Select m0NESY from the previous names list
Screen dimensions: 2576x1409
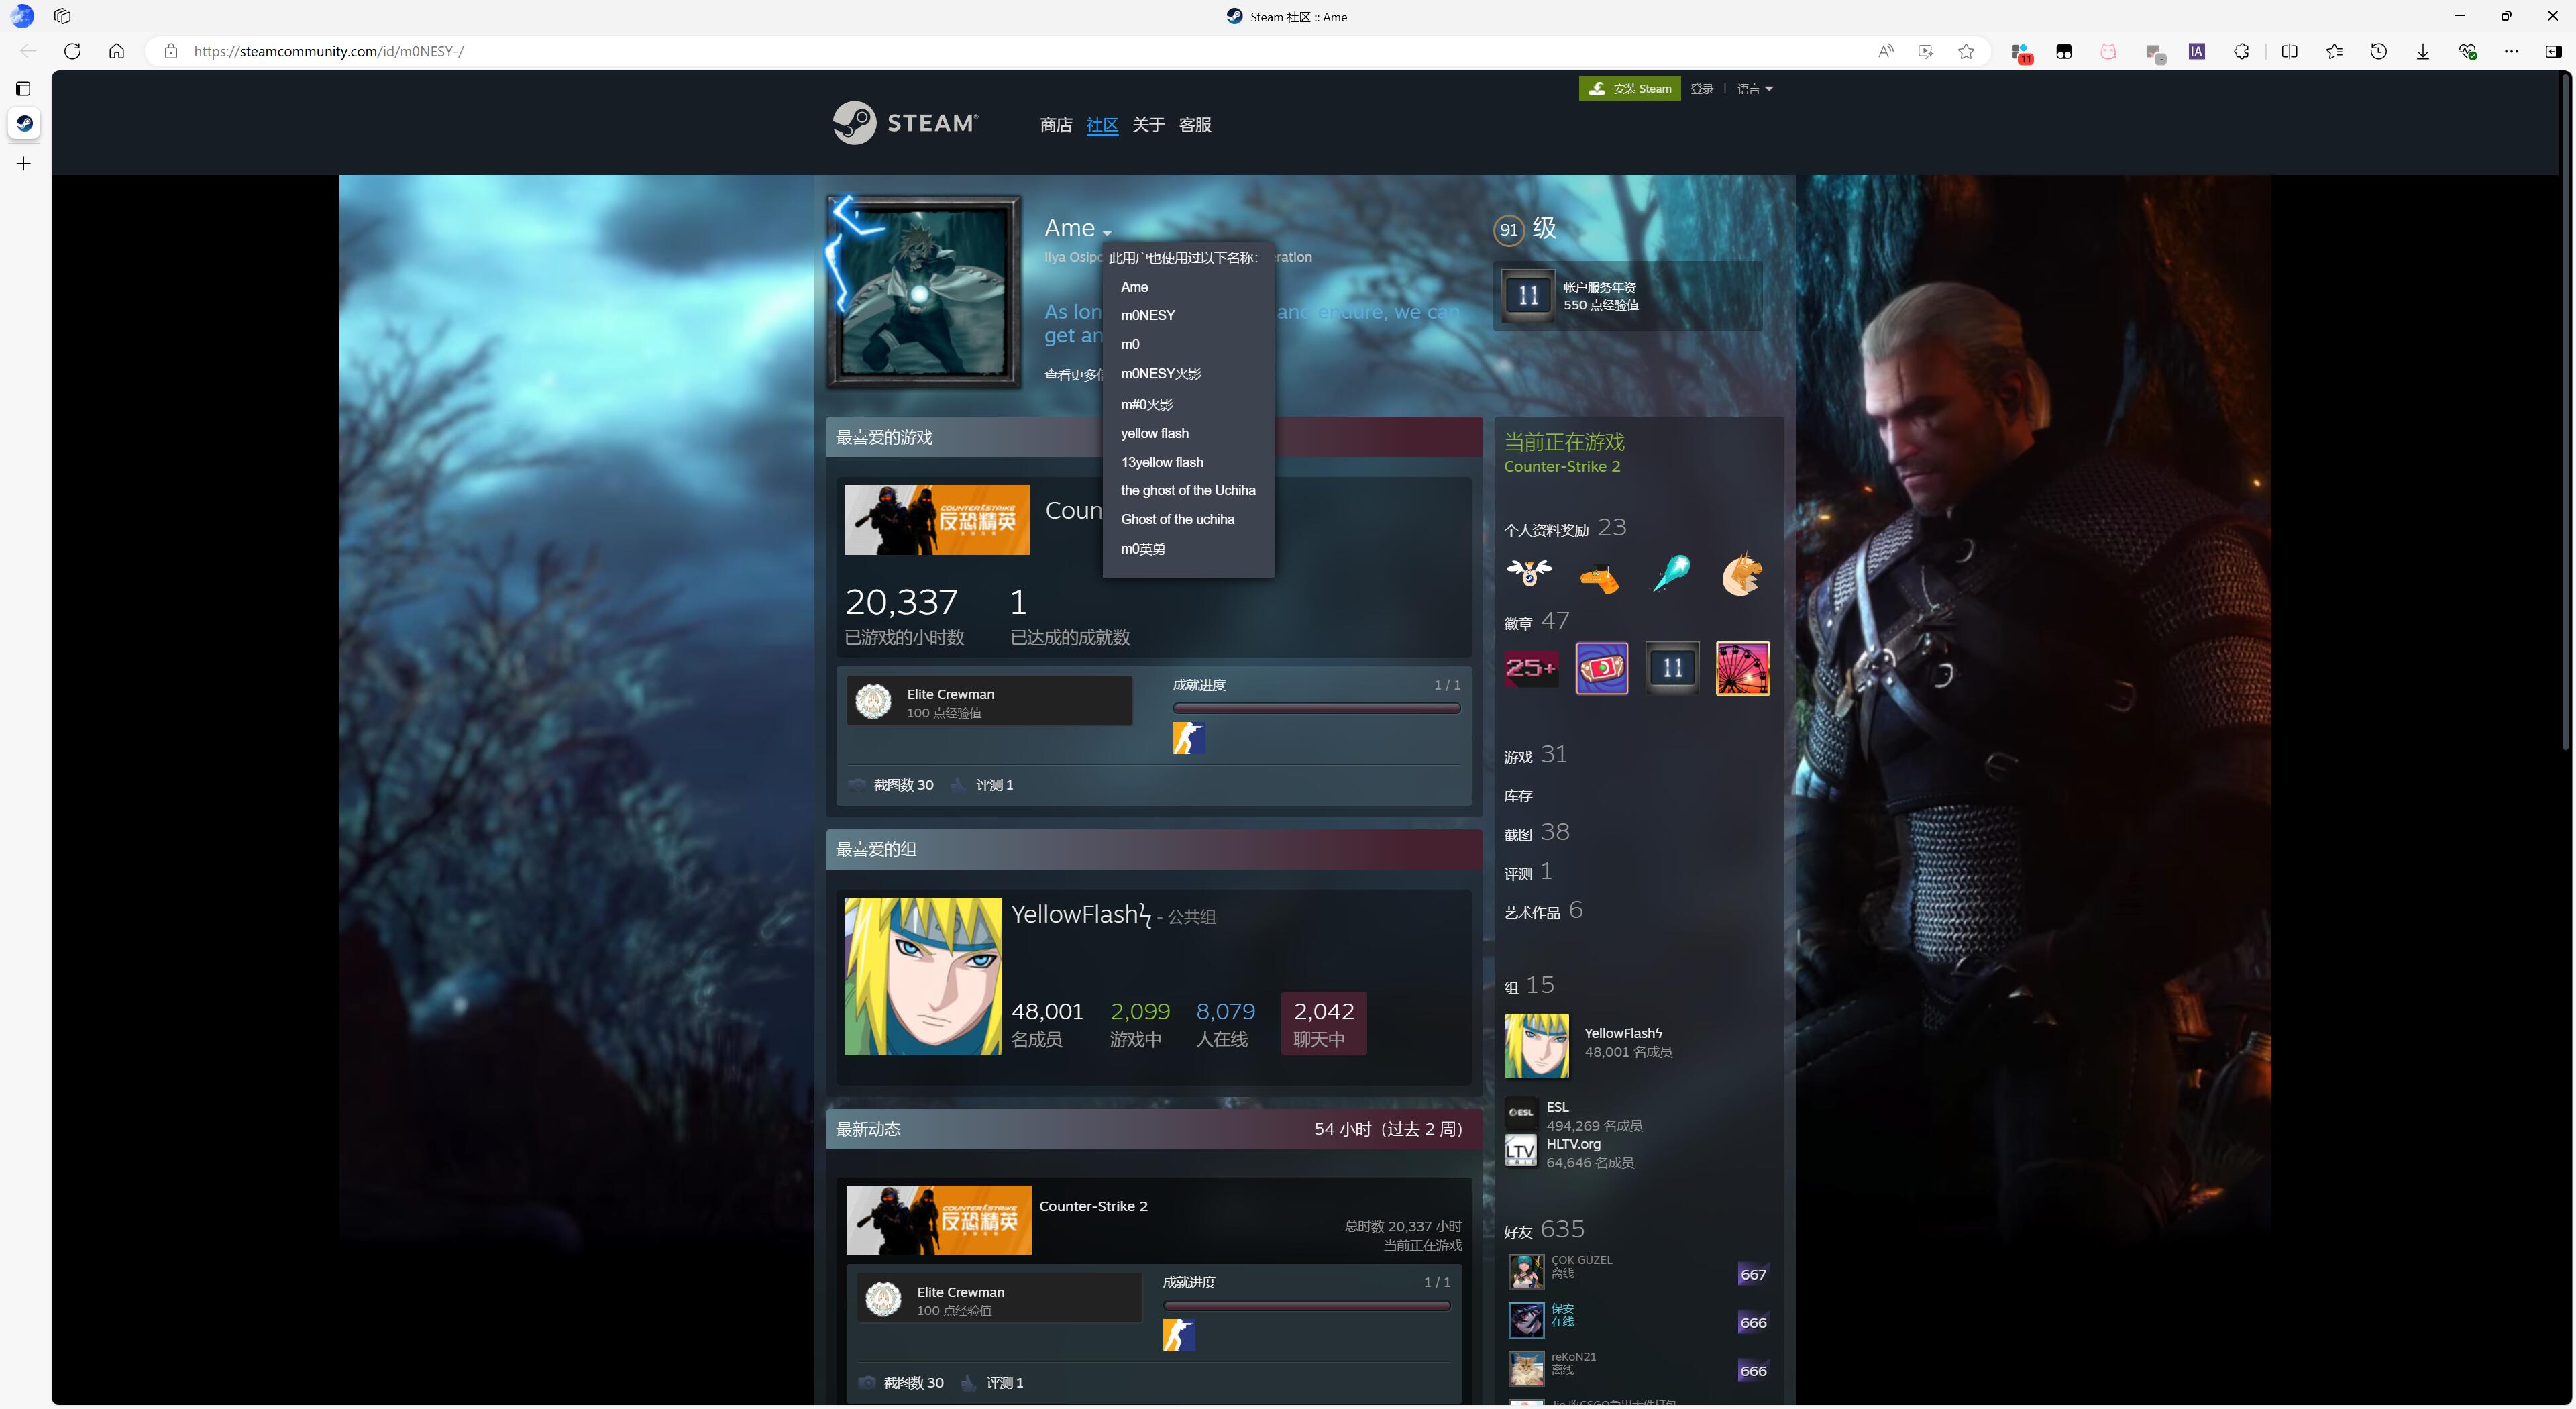pyautogui.click(x=1147, y=315)
